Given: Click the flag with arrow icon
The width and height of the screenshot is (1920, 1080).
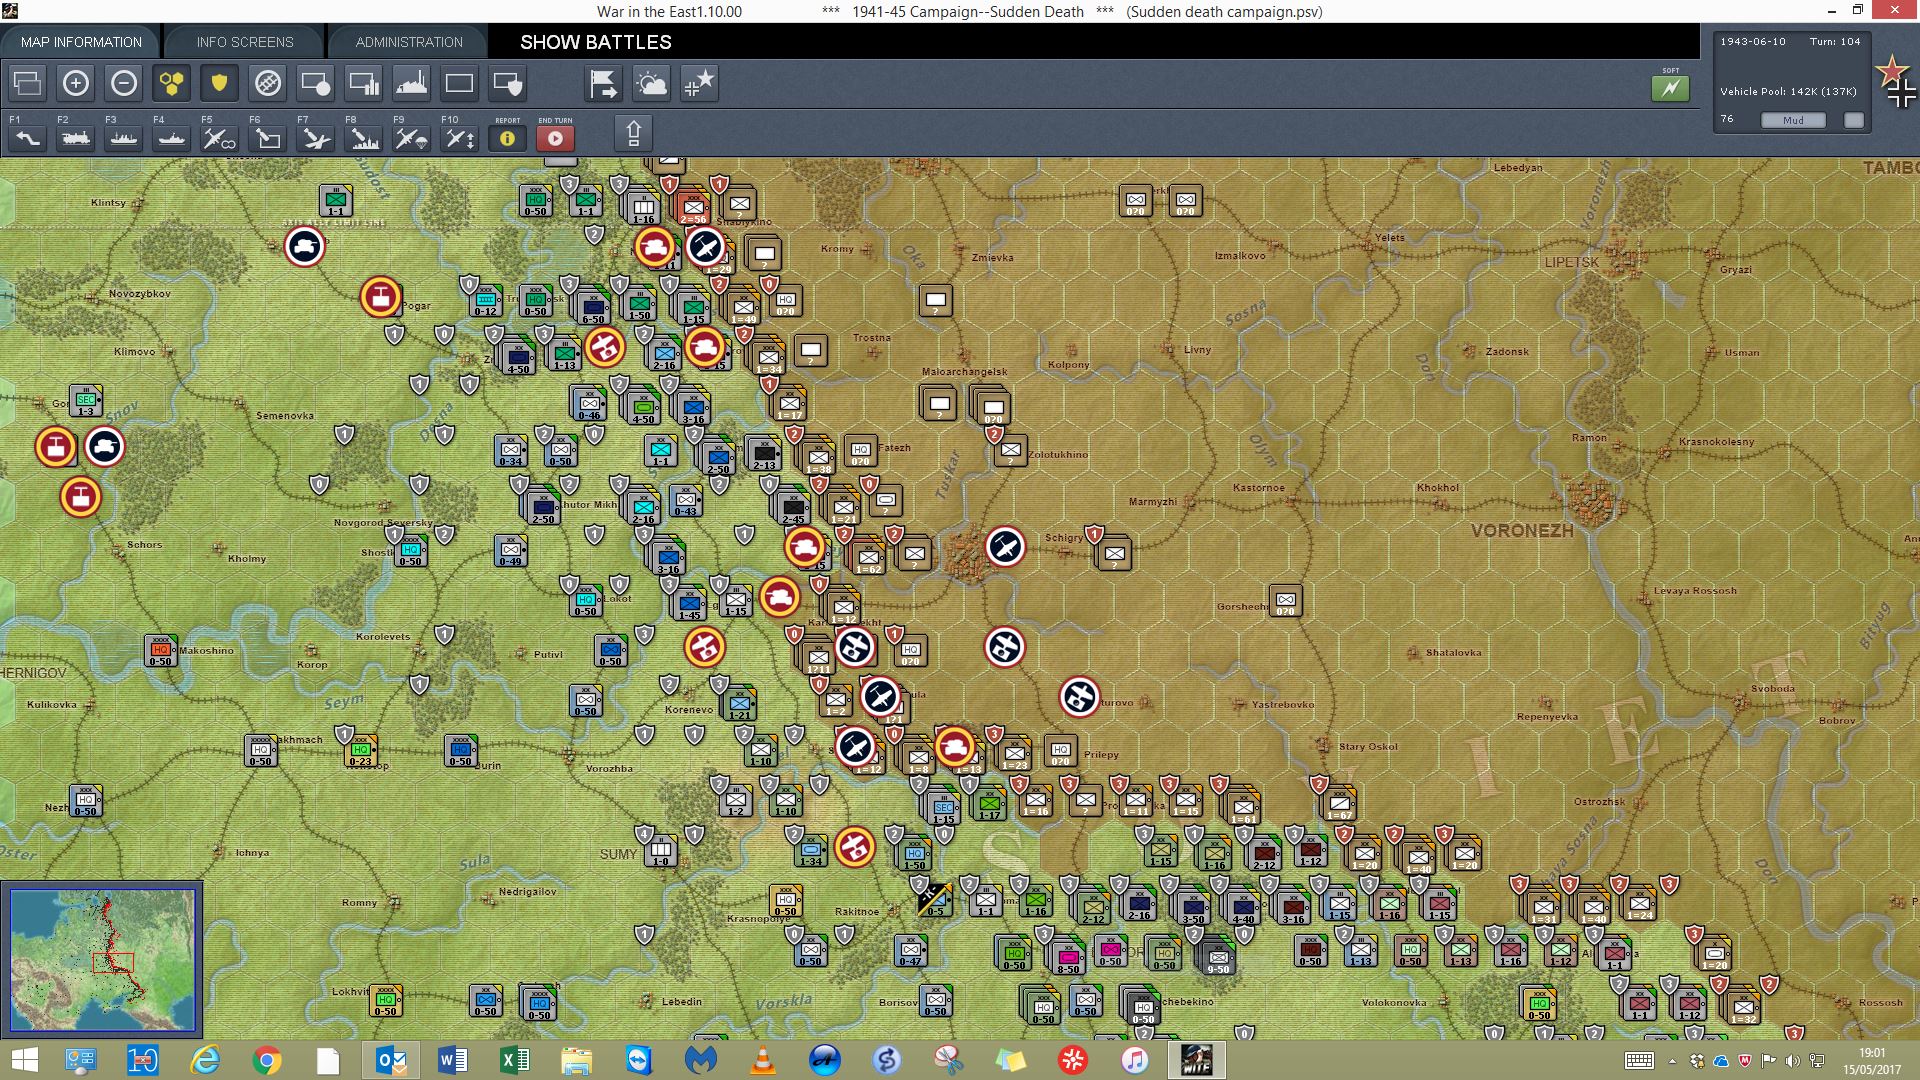Looking at the screenshot, I should pos(604,83).
